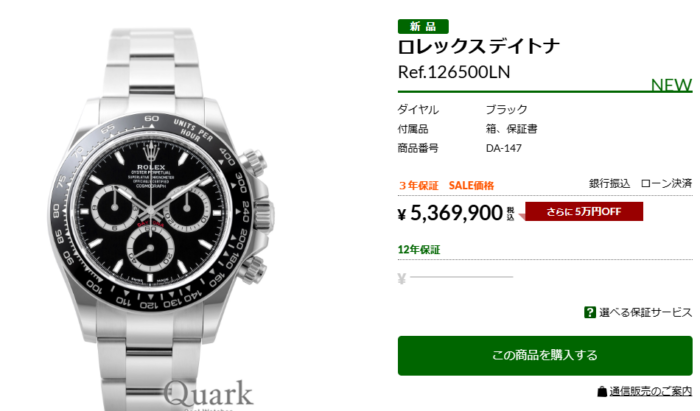700x411 pixels.
Task: Open 選べる保証サービス info link
Action: [645, 312]
